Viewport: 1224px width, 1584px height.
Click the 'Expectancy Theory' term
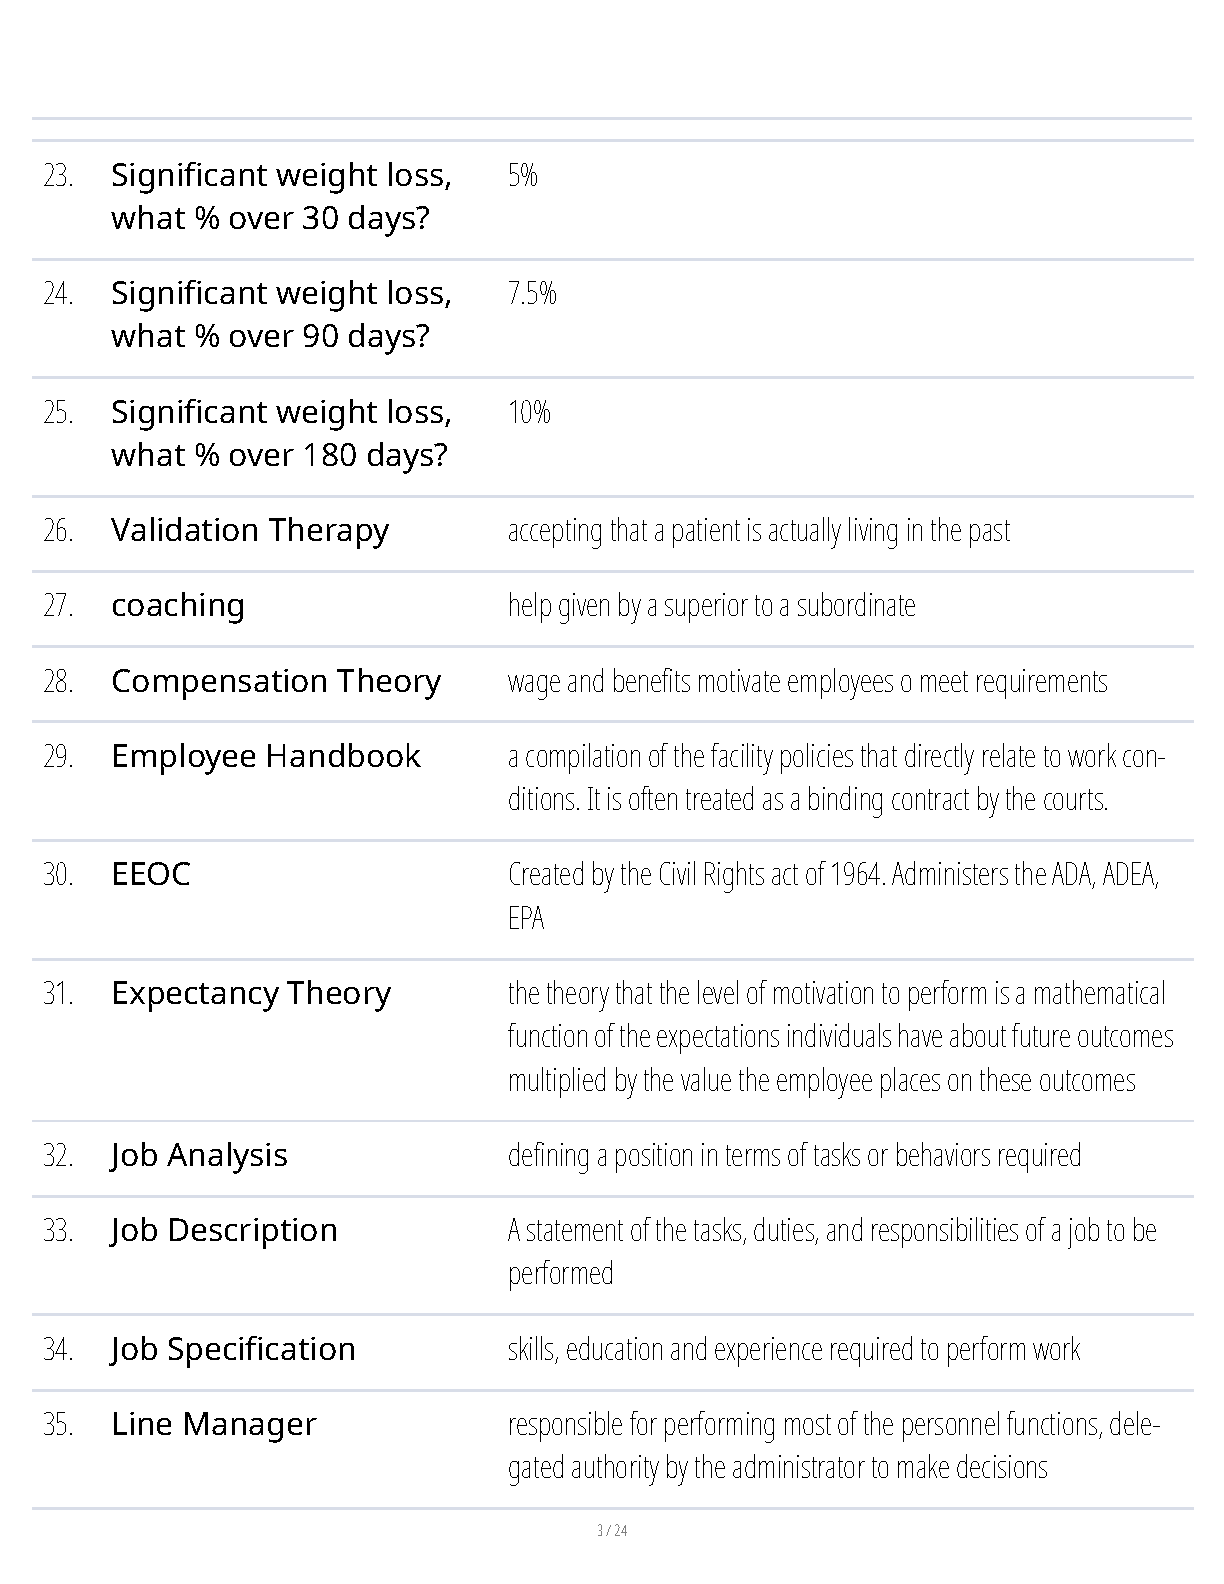point(251,994)
